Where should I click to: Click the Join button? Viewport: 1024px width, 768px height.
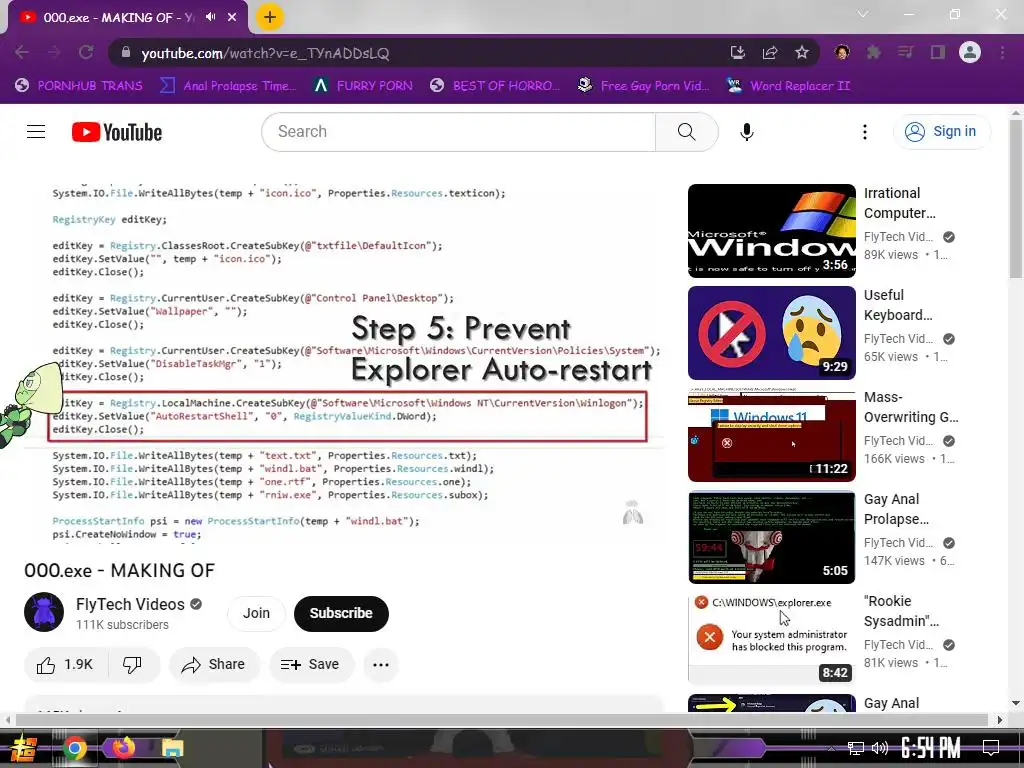point(256,613)
